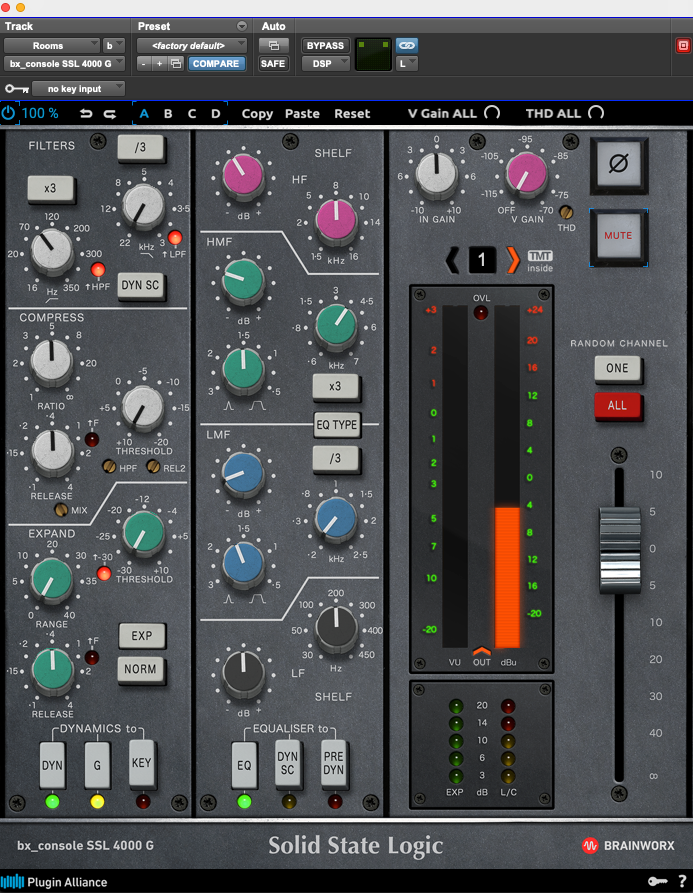
Task: Click the pink V GAIN knob
Action: 526,173
